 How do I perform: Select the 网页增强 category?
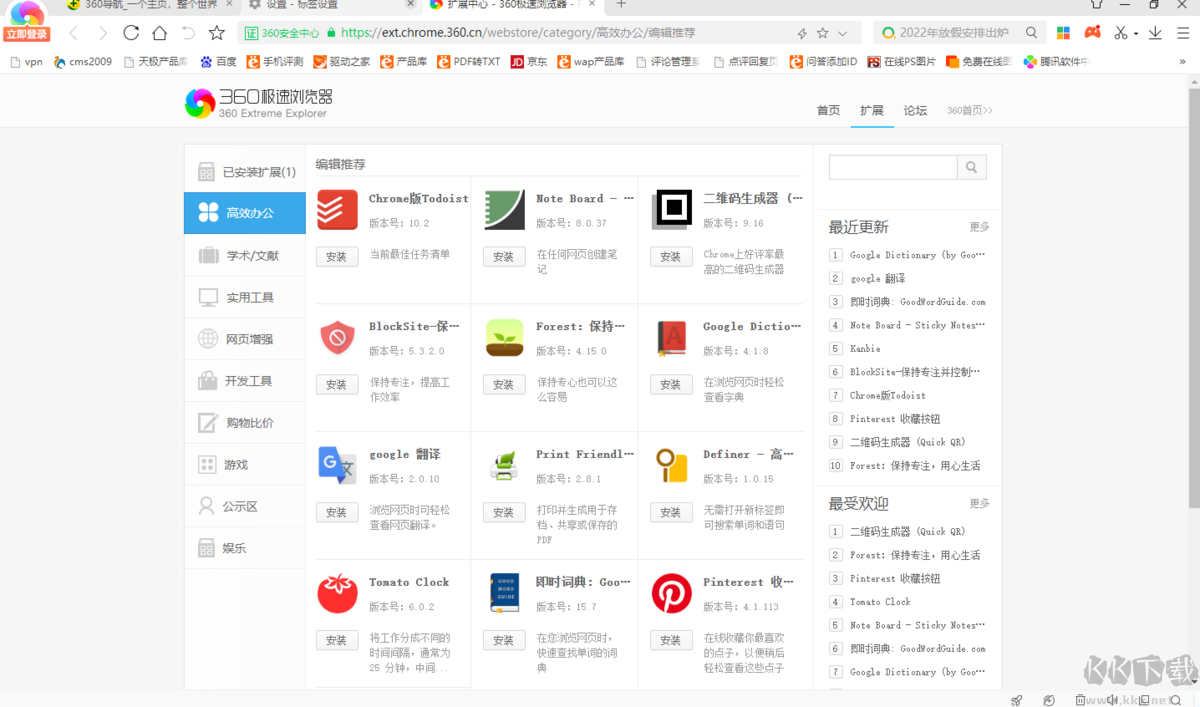[245, 339]
